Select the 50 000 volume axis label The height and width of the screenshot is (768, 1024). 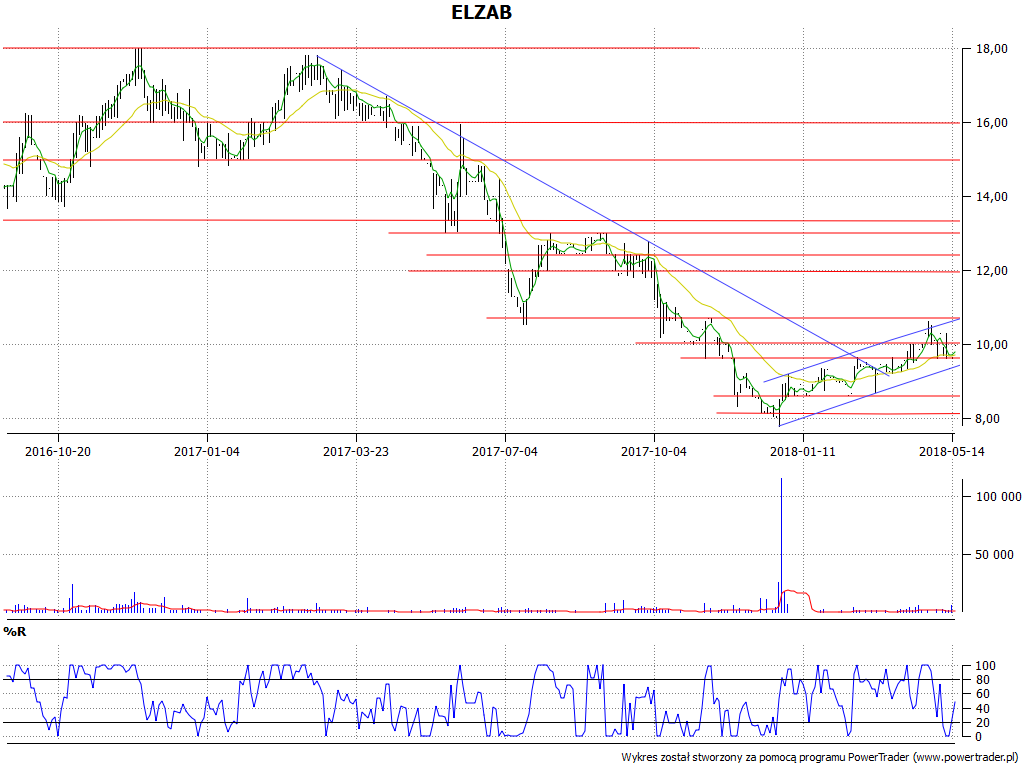[995, 555]
